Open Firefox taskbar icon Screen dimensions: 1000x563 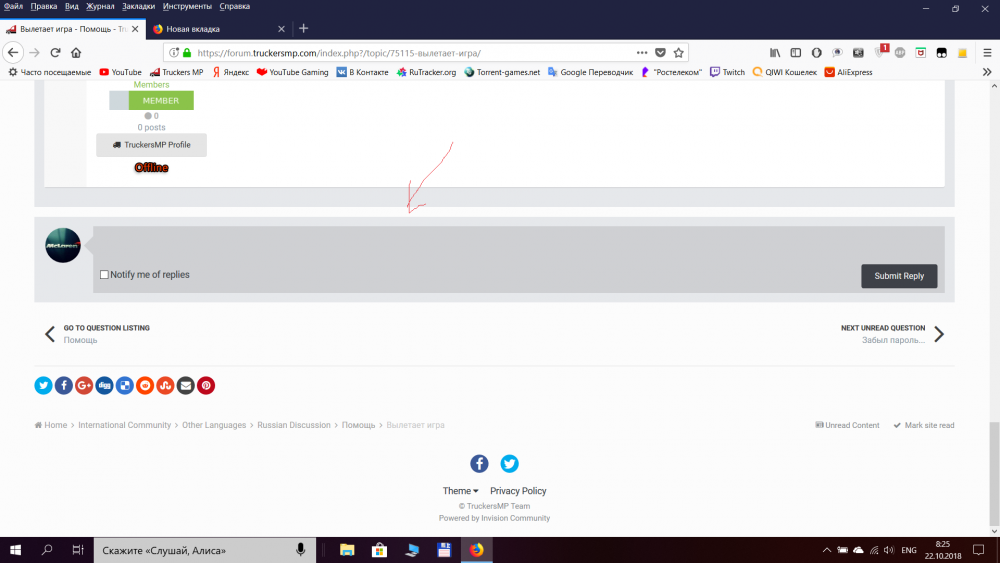click(x=476, y=550)
